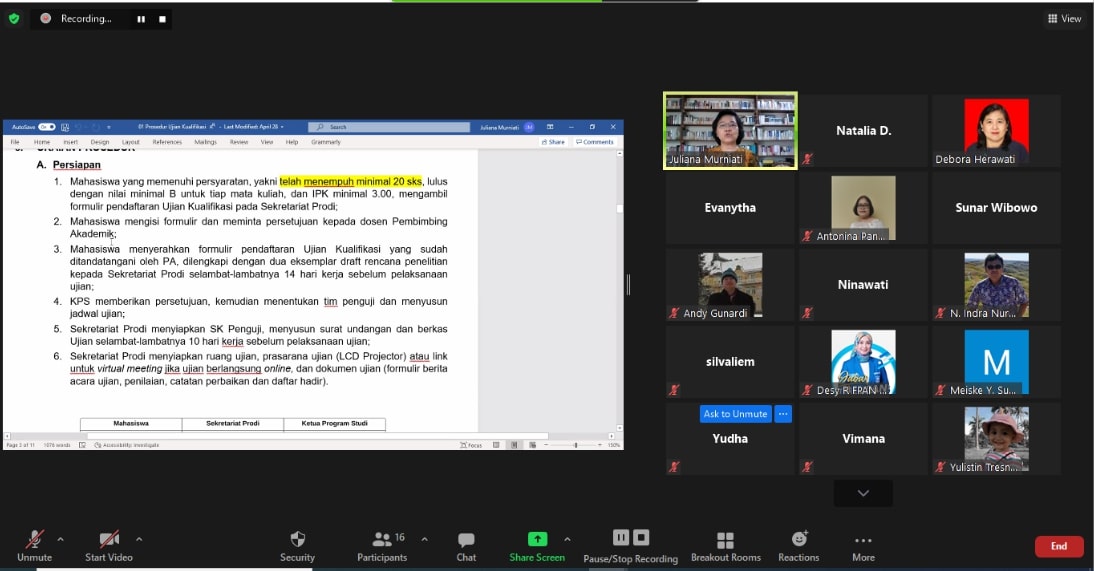Pause the recording from bottom toolbar

620,537
